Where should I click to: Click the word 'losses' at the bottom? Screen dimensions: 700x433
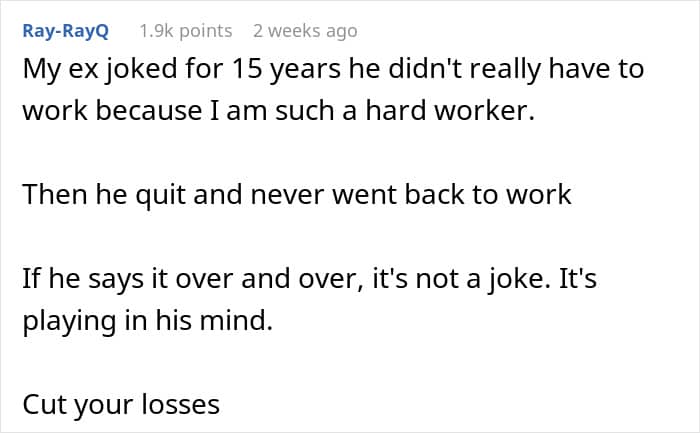[180, 404]
